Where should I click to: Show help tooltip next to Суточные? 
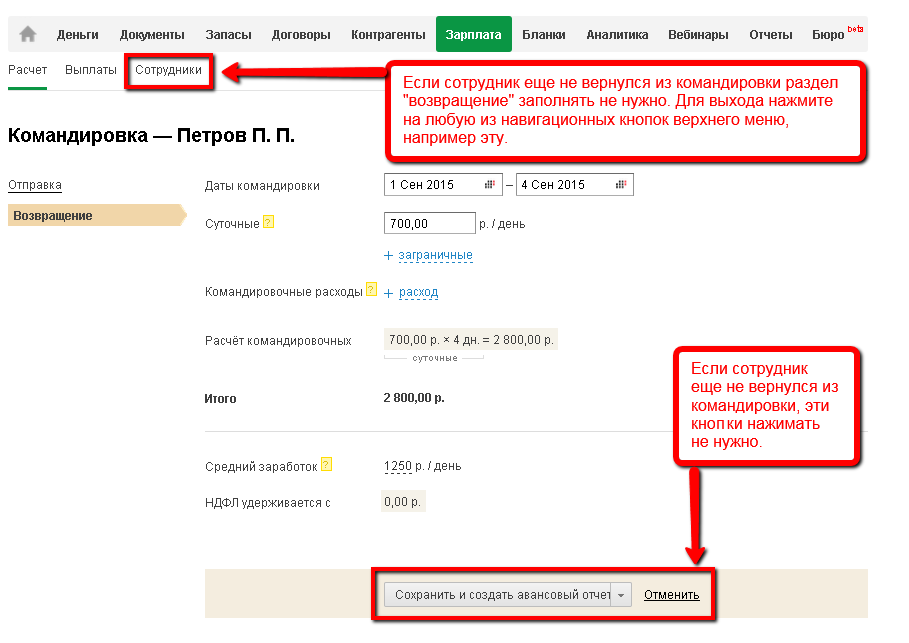pyautogui.click(x=268, y=222)
